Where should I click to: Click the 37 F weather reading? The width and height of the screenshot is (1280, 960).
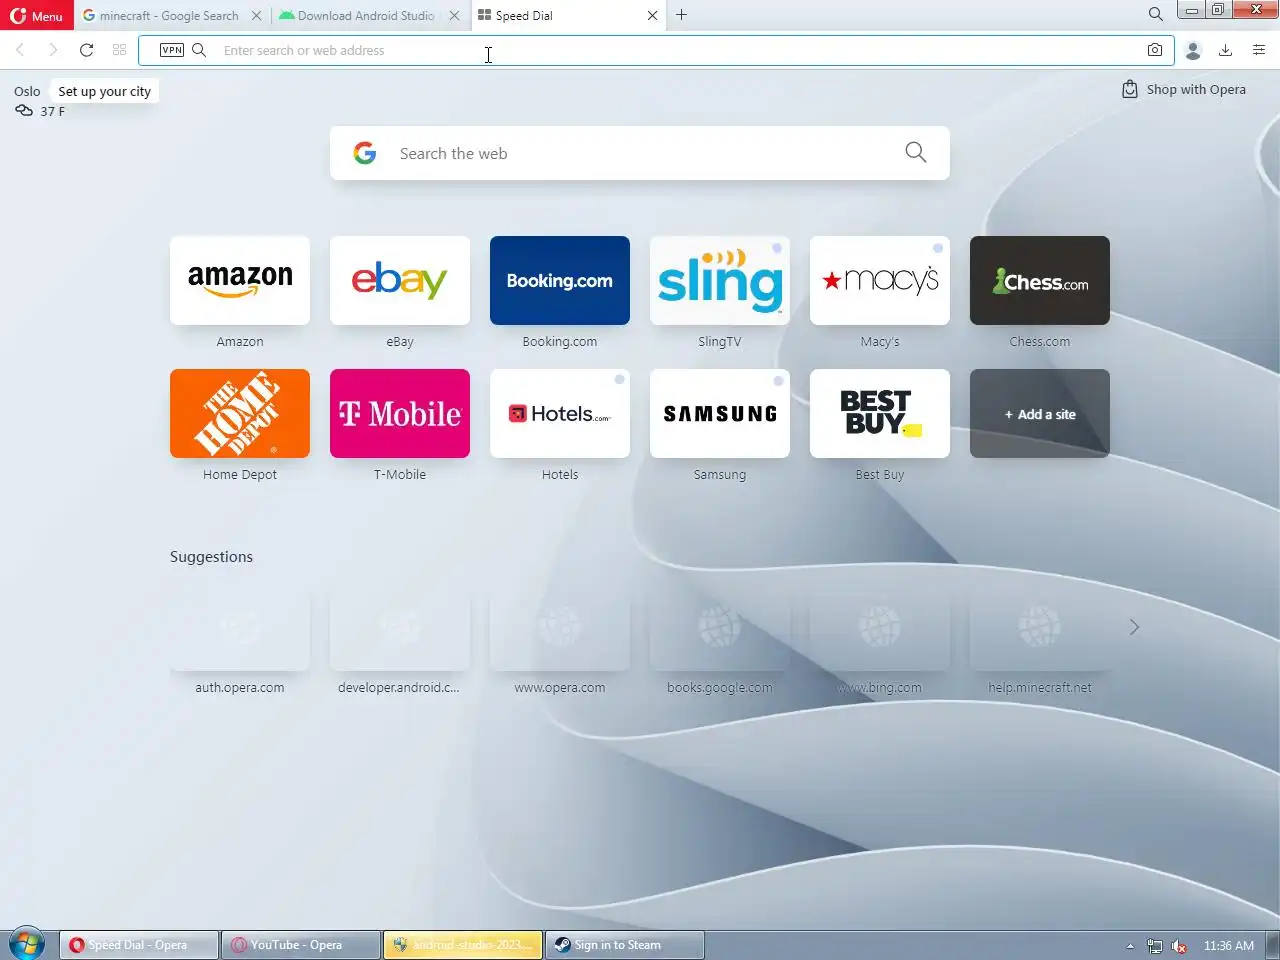[x=52, y=111]
